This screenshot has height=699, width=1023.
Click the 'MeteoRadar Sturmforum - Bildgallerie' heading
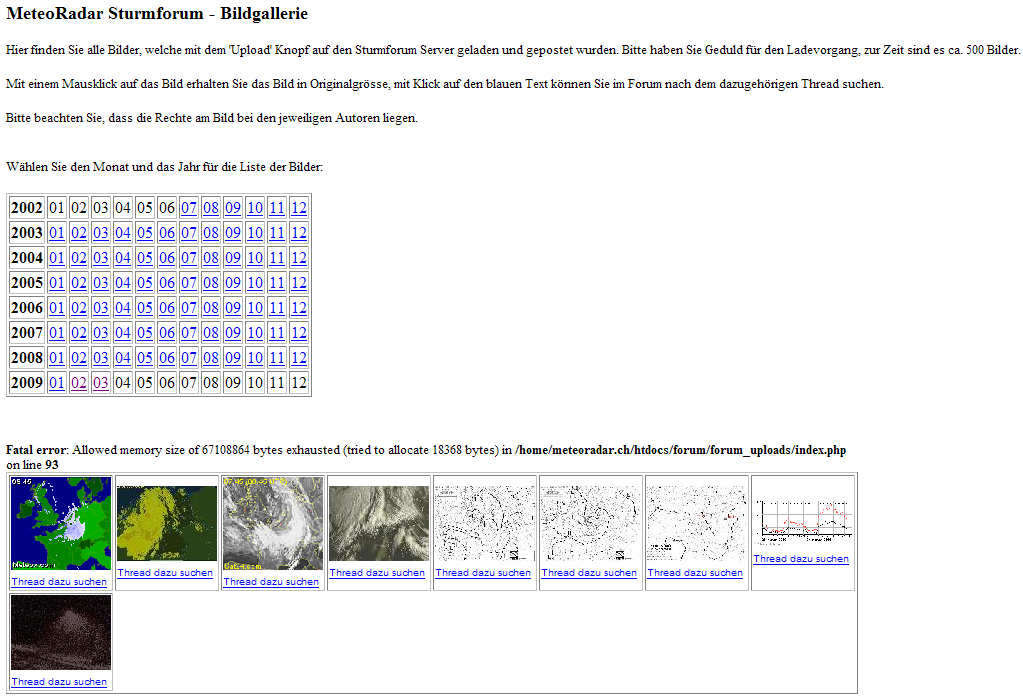157,14
